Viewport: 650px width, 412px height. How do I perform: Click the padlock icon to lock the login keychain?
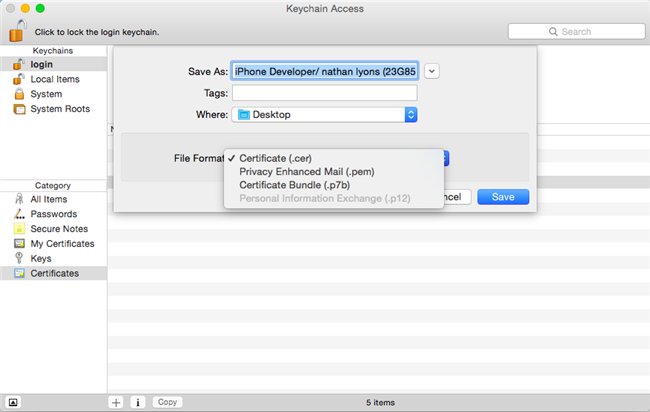tap(17, 31)
